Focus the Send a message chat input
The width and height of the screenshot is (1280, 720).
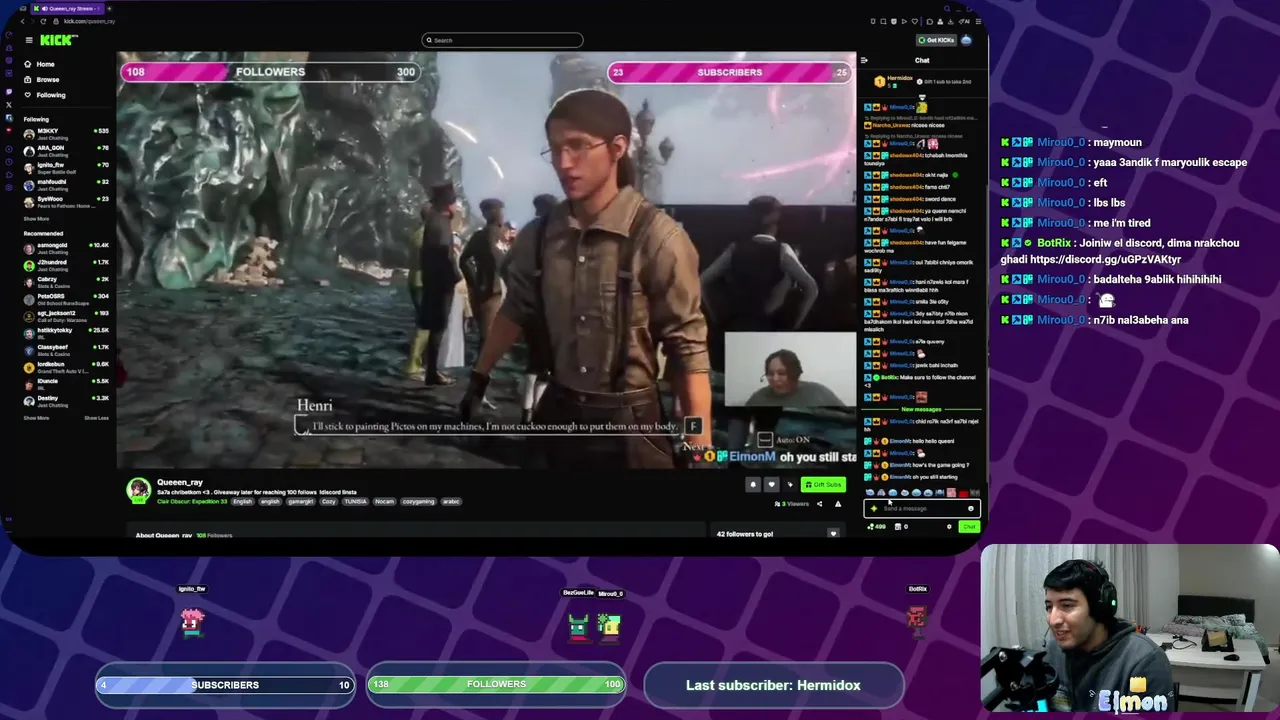click(920, 508)
